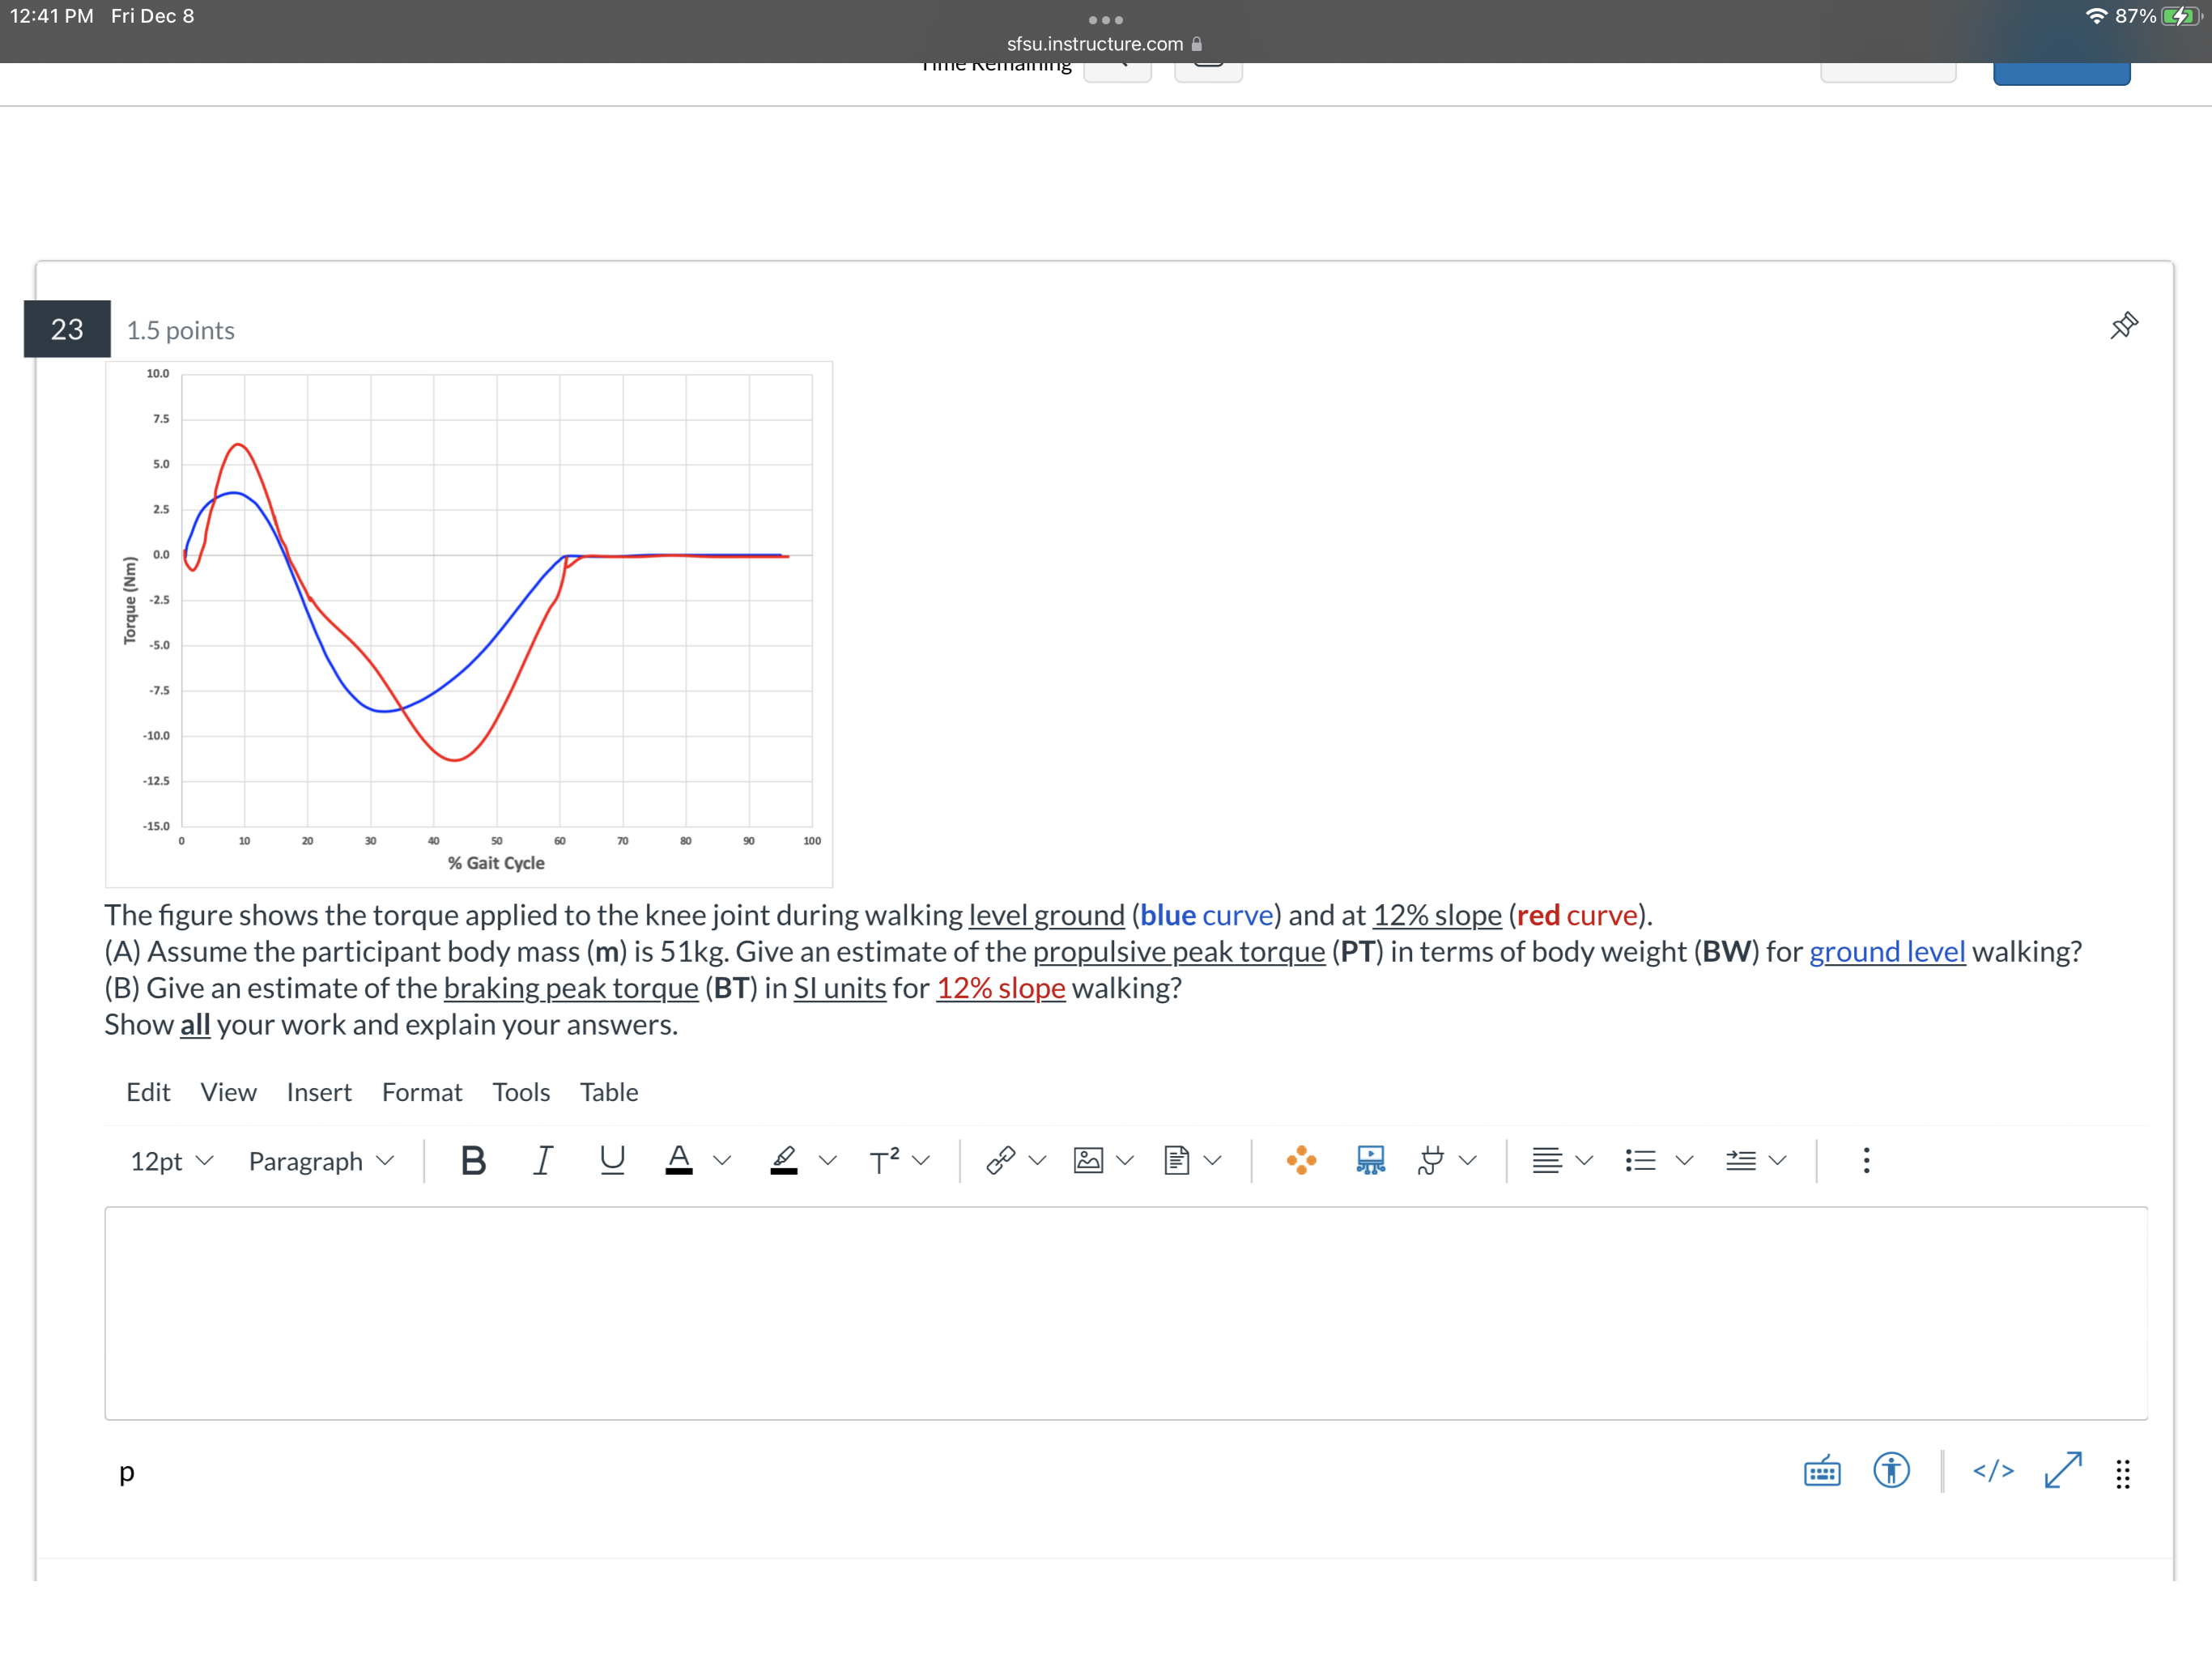
Task: Apply superscript formatting with the T² icon
Action: pos(885,1160)
